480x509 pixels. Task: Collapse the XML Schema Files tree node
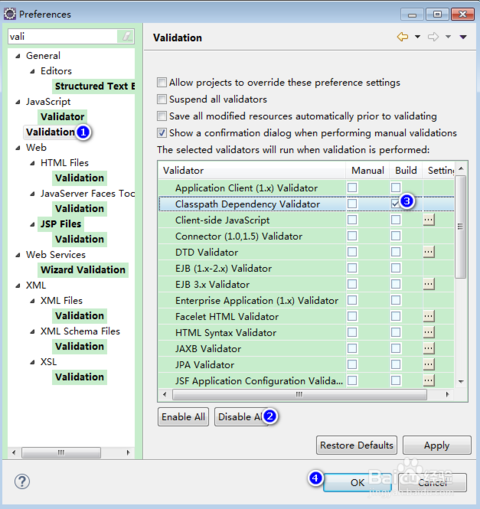[x=32, y=332]
